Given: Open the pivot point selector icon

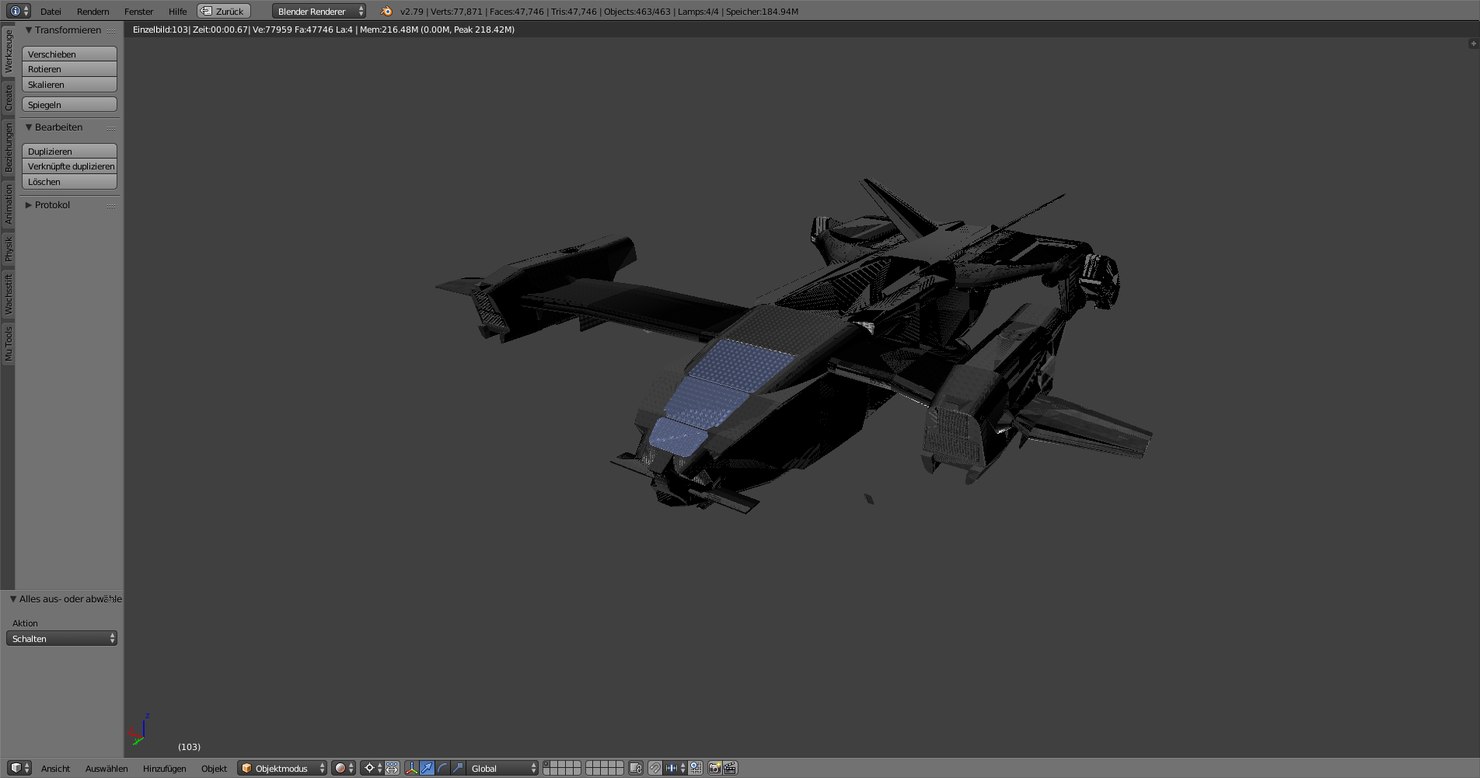Looking at the screenshot, I should click(x=370, y=768).
